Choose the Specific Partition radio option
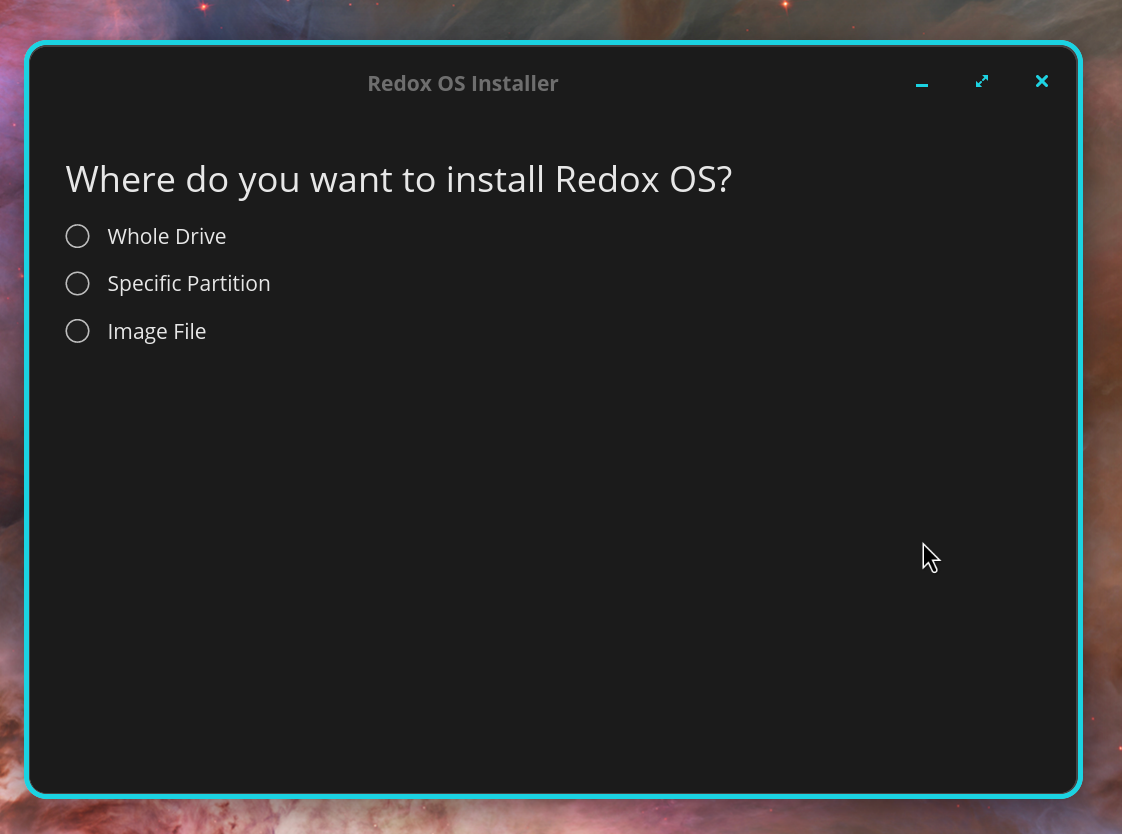The width and height of the screenshot is (1122, 834). point(77,283)
